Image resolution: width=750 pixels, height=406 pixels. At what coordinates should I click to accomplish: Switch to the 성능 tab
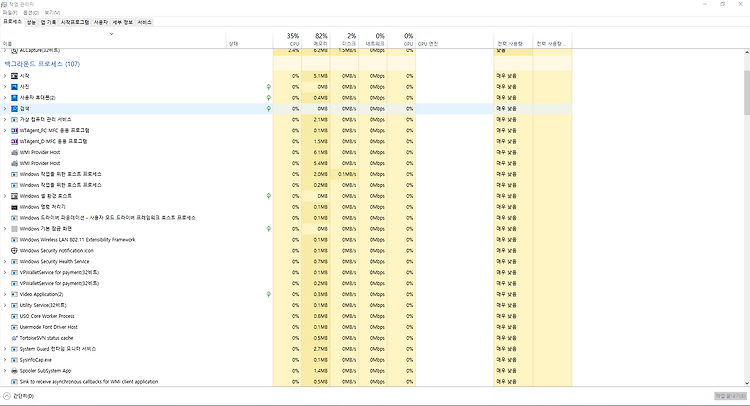(31, 22)
